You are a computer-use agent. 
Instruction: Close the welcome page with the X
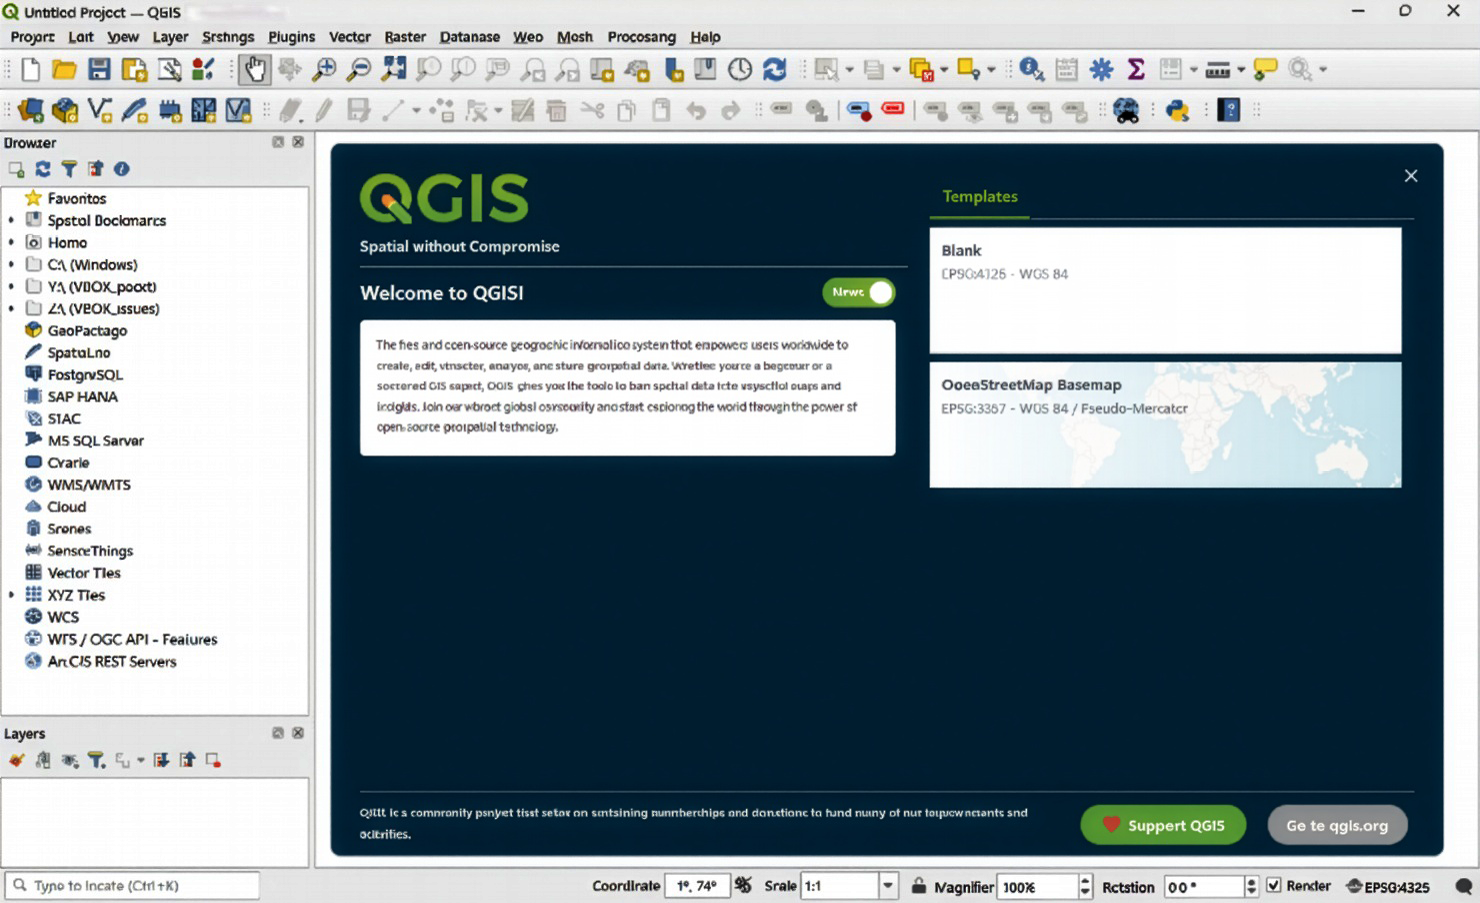click(x=1411, y=176)
